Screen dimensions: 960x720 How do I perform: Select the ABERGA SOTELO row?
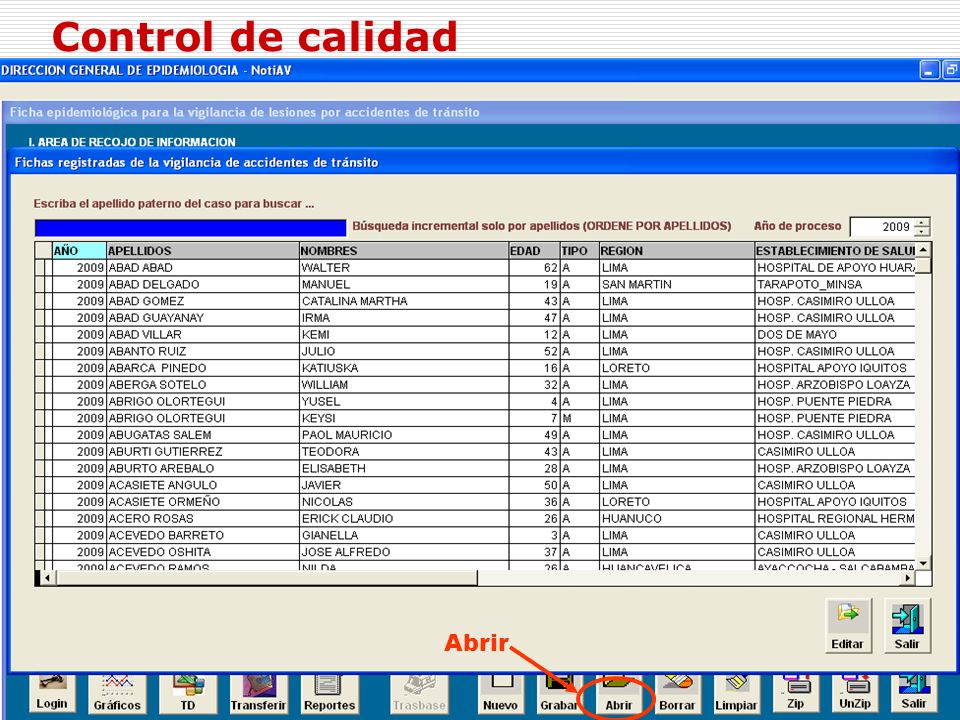pyautogui.click(x=475, y=384)
